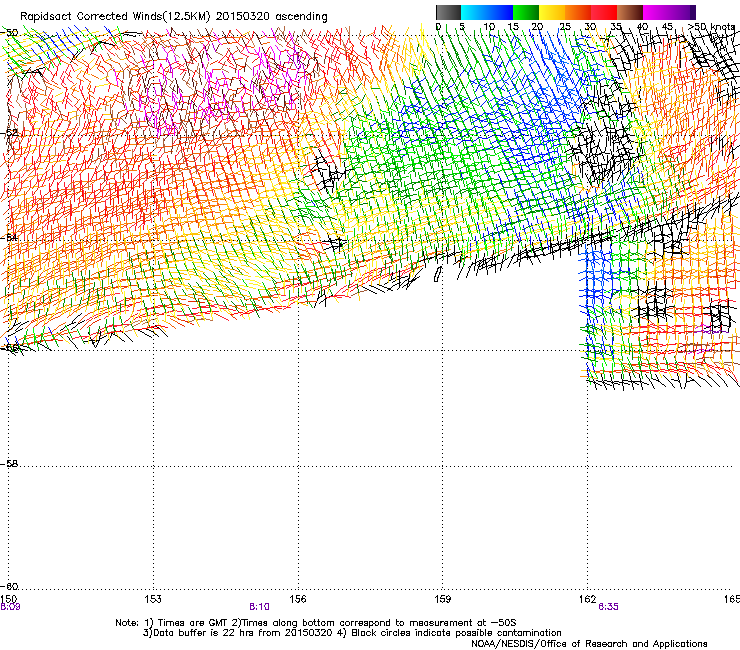Click the '>50 knots' legend label
The height and width of the screenshot is (650, 740).
click(x=711, y=27)
